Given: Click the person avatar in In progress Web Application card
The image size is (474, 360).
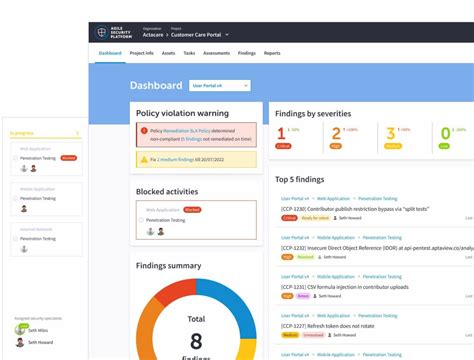Looking at the screenshot, I should coord(33,168).
